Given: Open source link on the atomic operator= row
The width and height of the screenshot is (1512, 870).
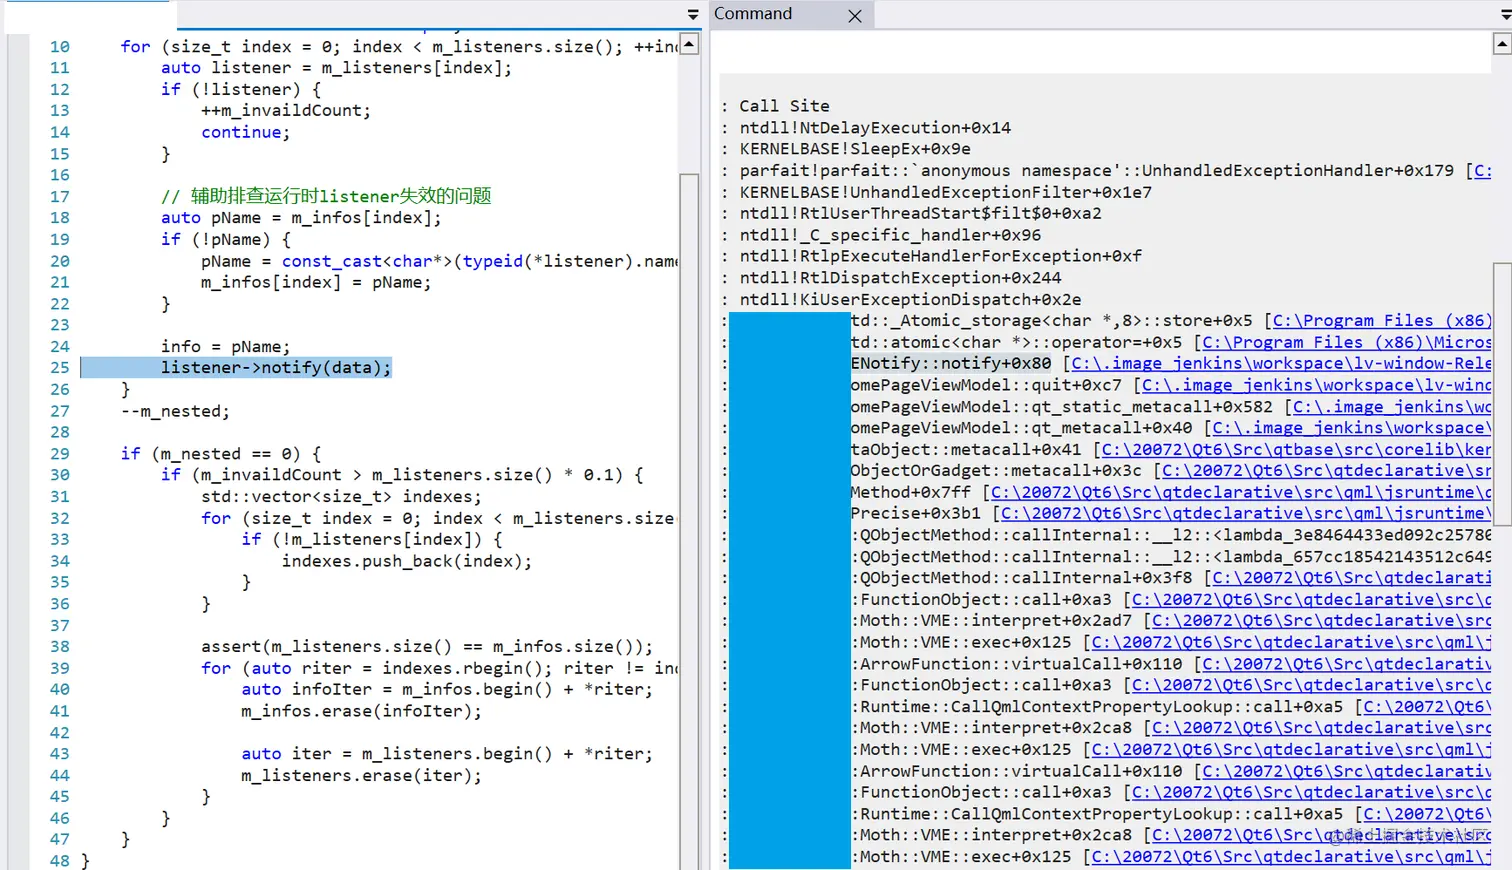Looking at the screenshot, I should 1346,342.
